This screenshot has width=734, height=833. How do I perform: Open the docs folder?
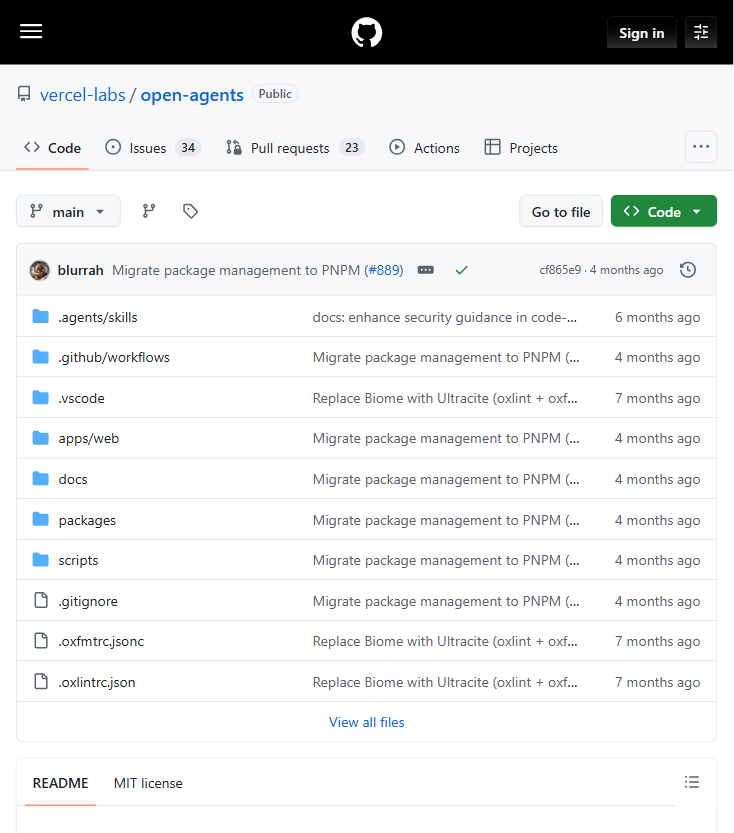pos(73,479)
